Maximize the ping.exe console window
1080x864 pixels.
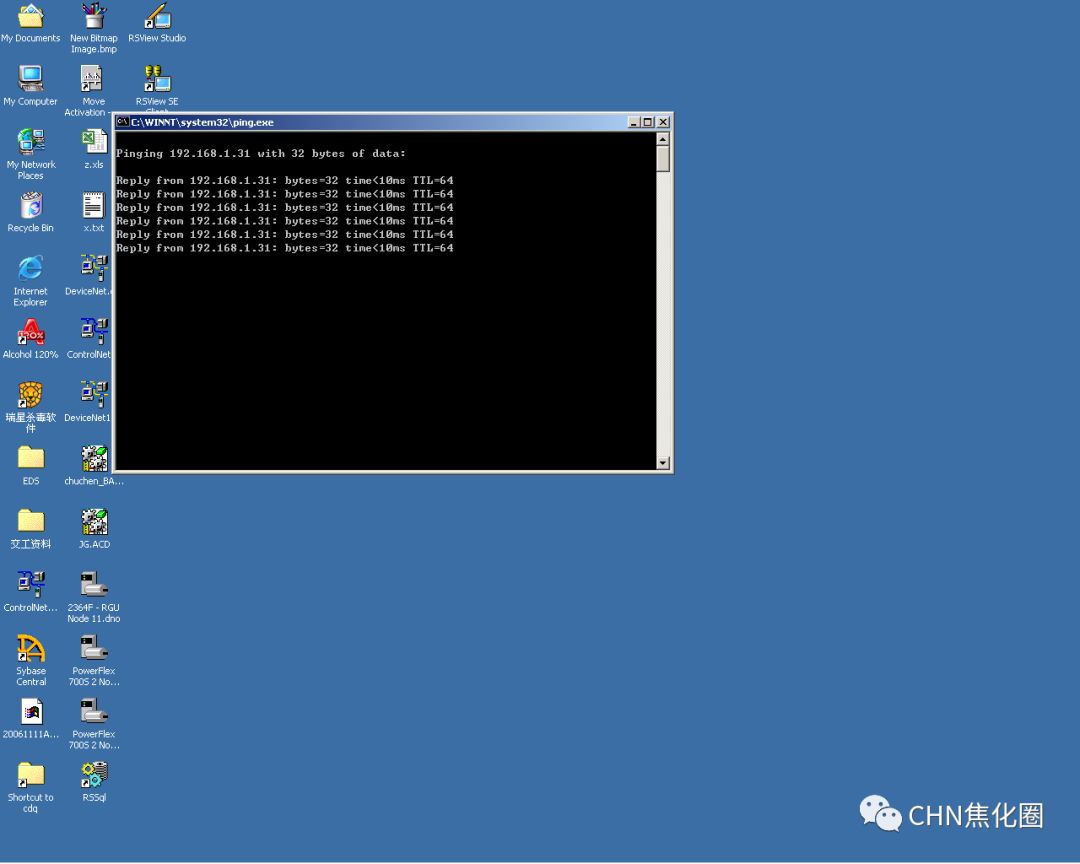[x=647, y=122]
